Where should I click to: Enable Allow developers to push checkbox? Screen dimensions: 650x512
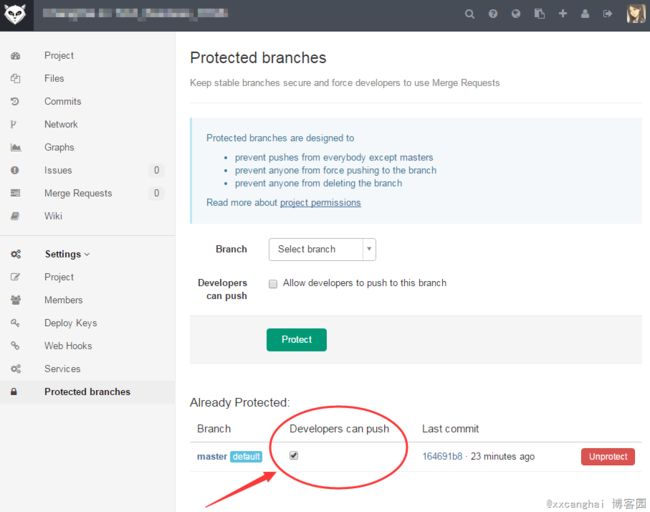(x=273, y=284)
